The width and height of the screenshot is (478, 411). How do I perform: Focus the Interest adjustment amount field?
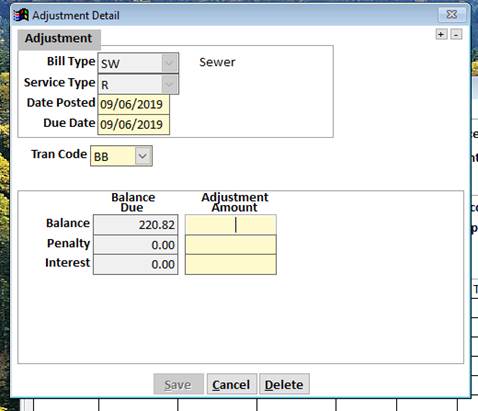(x=231, y=264)
